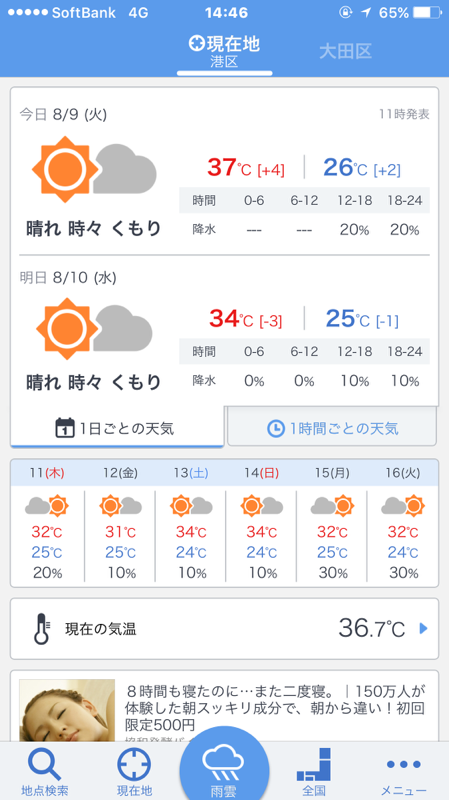449x800 pixels.
Task: Select the 現在地 港区 location tab
Action: click(x=224, y=52)
